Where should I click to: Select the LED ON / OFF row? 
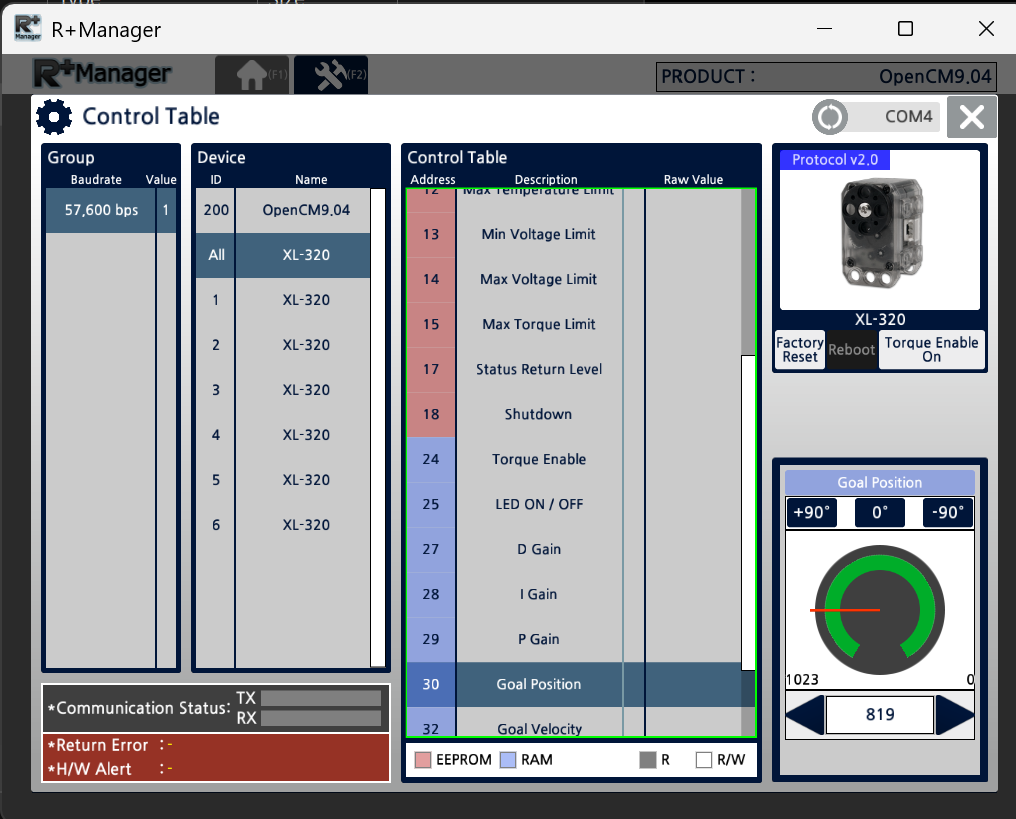(x=574, y=504)
